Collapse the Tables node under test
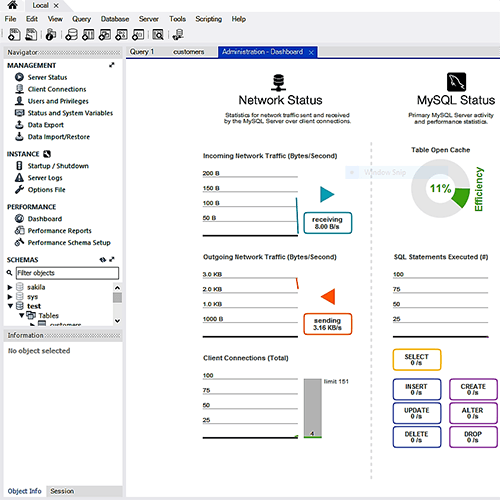This screenshot has width=500, height=500. [22, 315]
